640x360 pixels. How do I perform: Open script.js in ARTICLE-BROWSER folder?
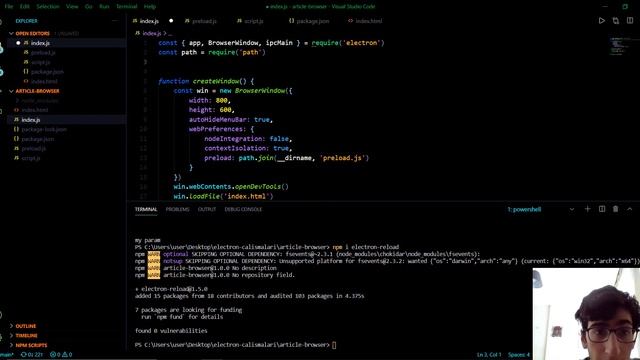click(x=31, y=158)
